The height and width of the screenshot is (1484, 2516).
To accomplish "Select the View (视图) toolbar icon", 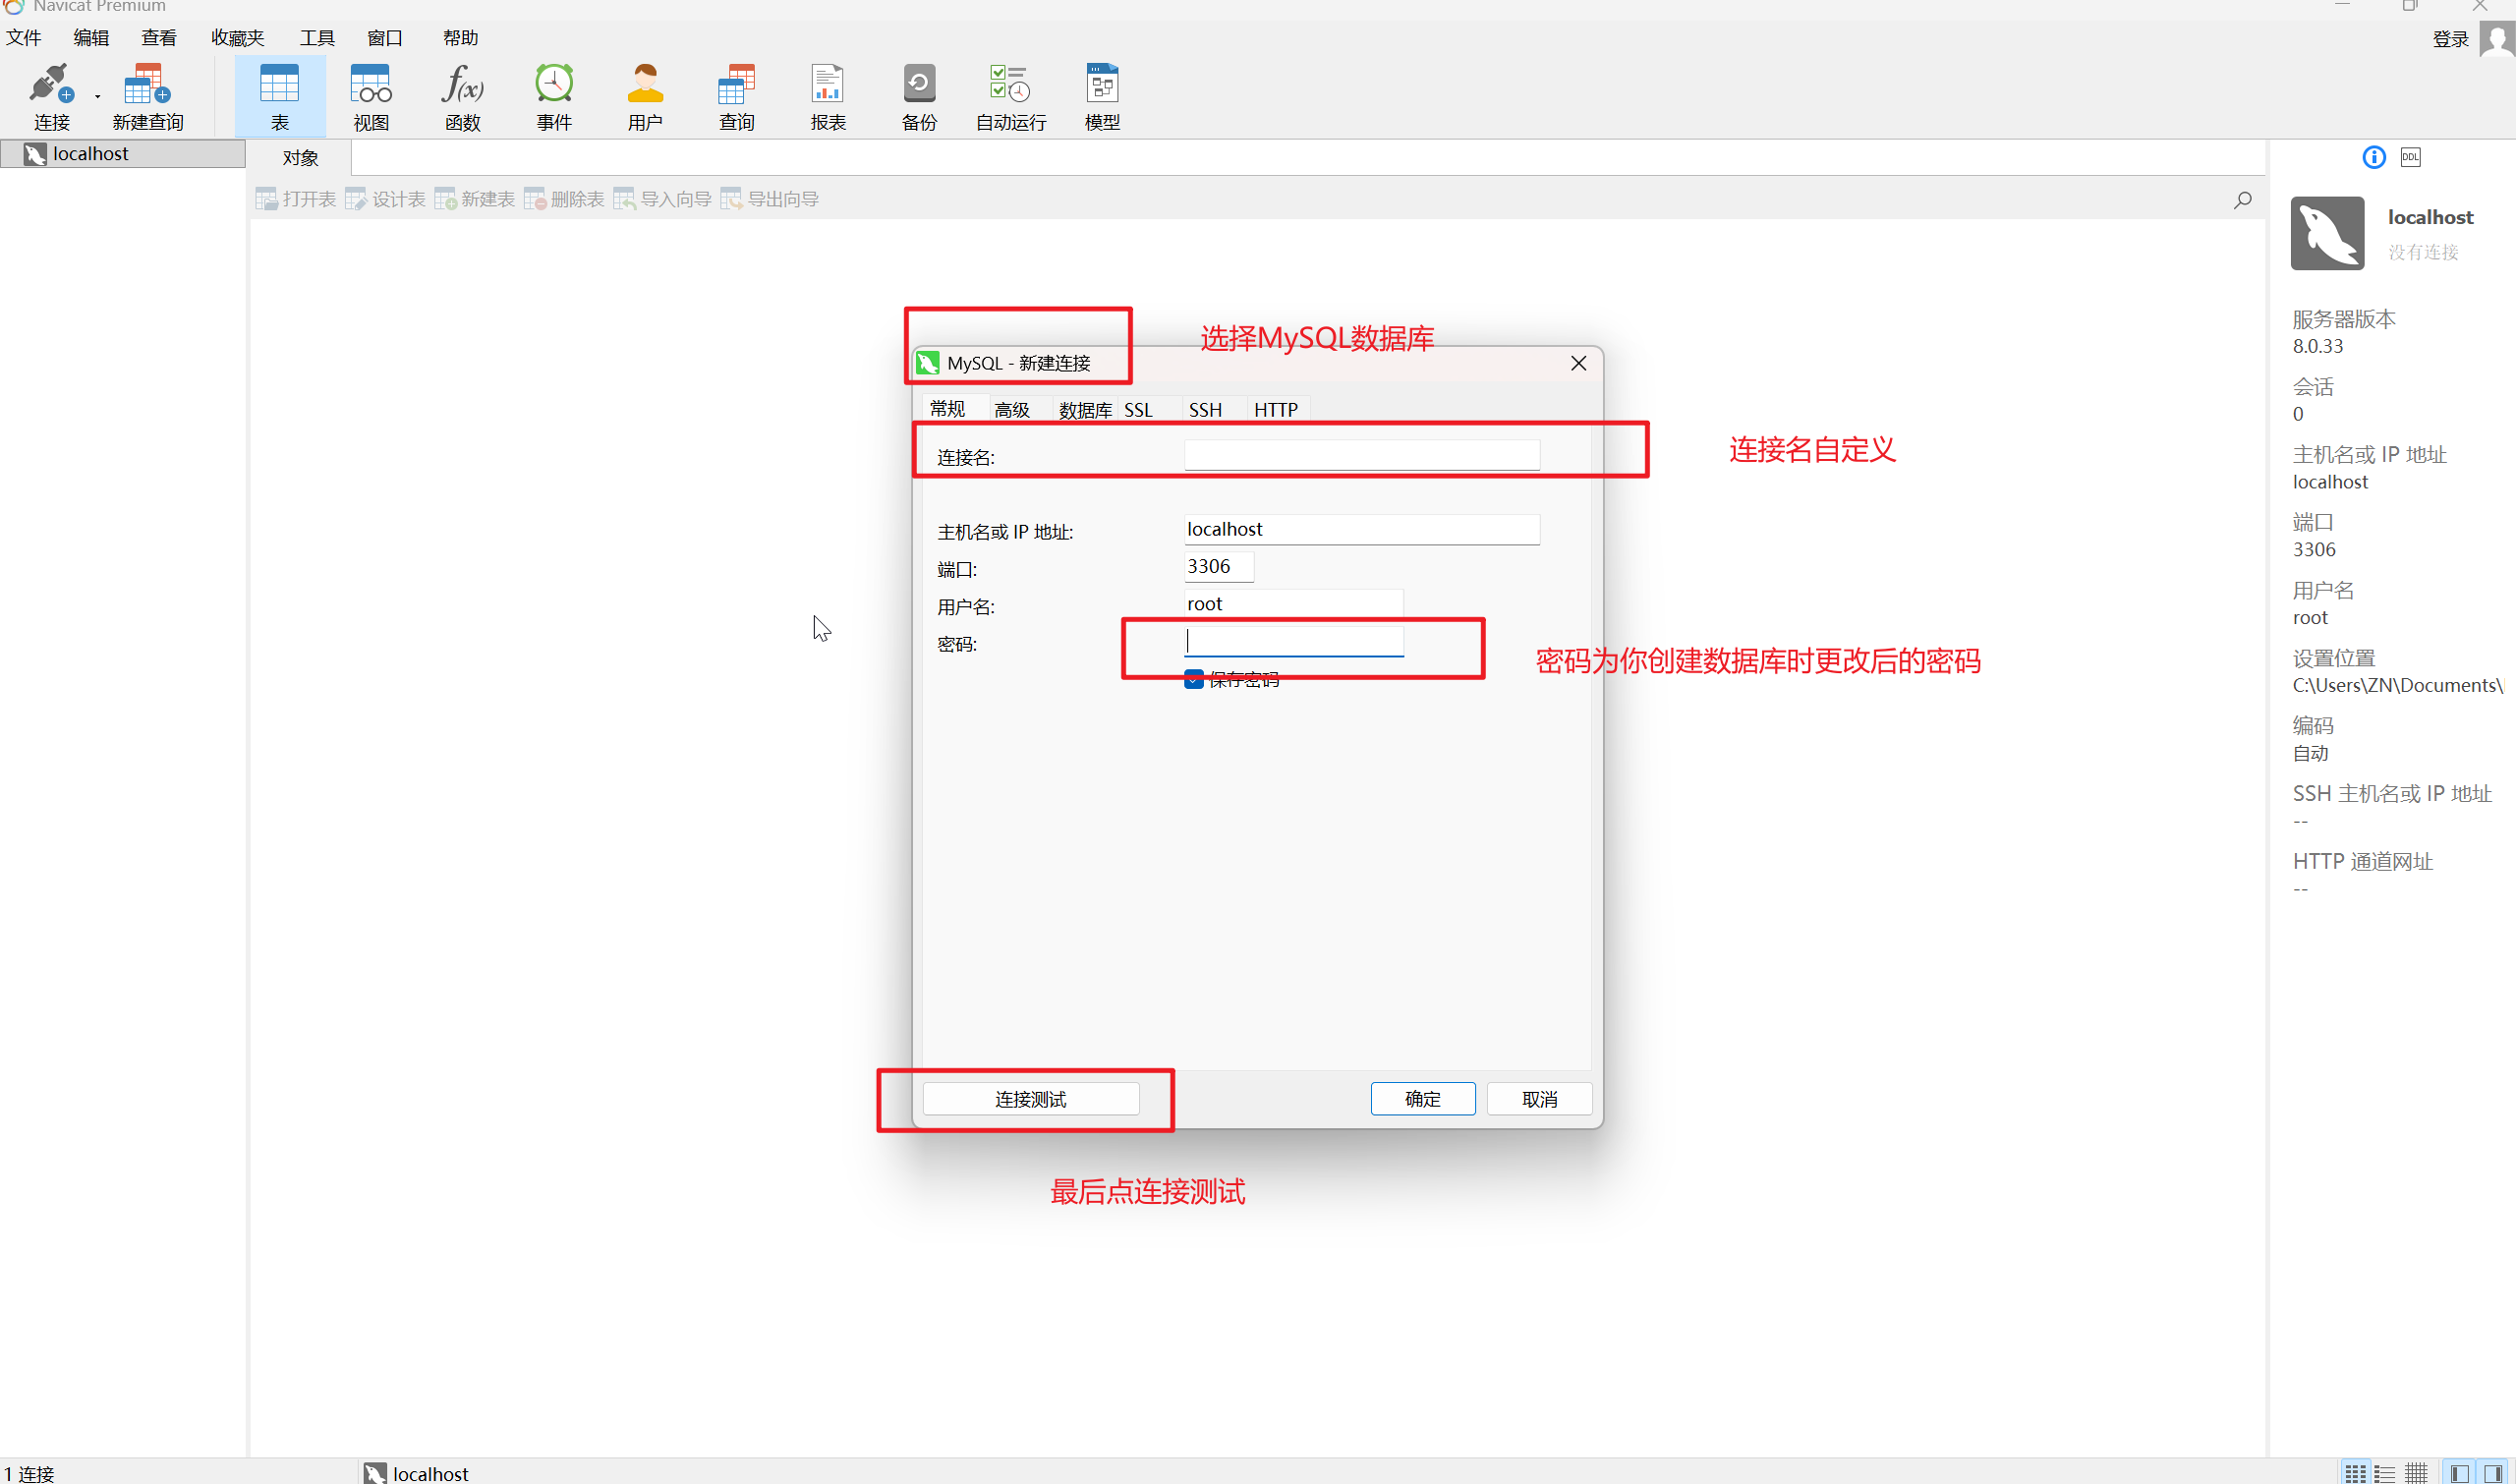I will [370, 84].
